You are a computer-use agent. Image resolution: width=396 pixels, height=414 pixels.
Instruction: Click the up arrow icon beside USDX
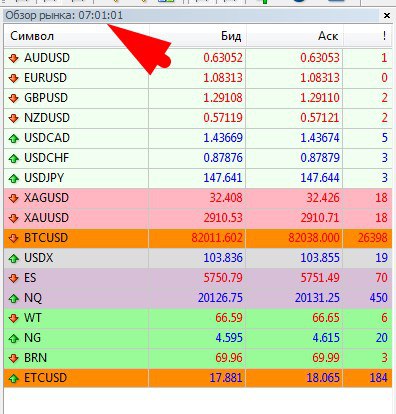[13, 258]
